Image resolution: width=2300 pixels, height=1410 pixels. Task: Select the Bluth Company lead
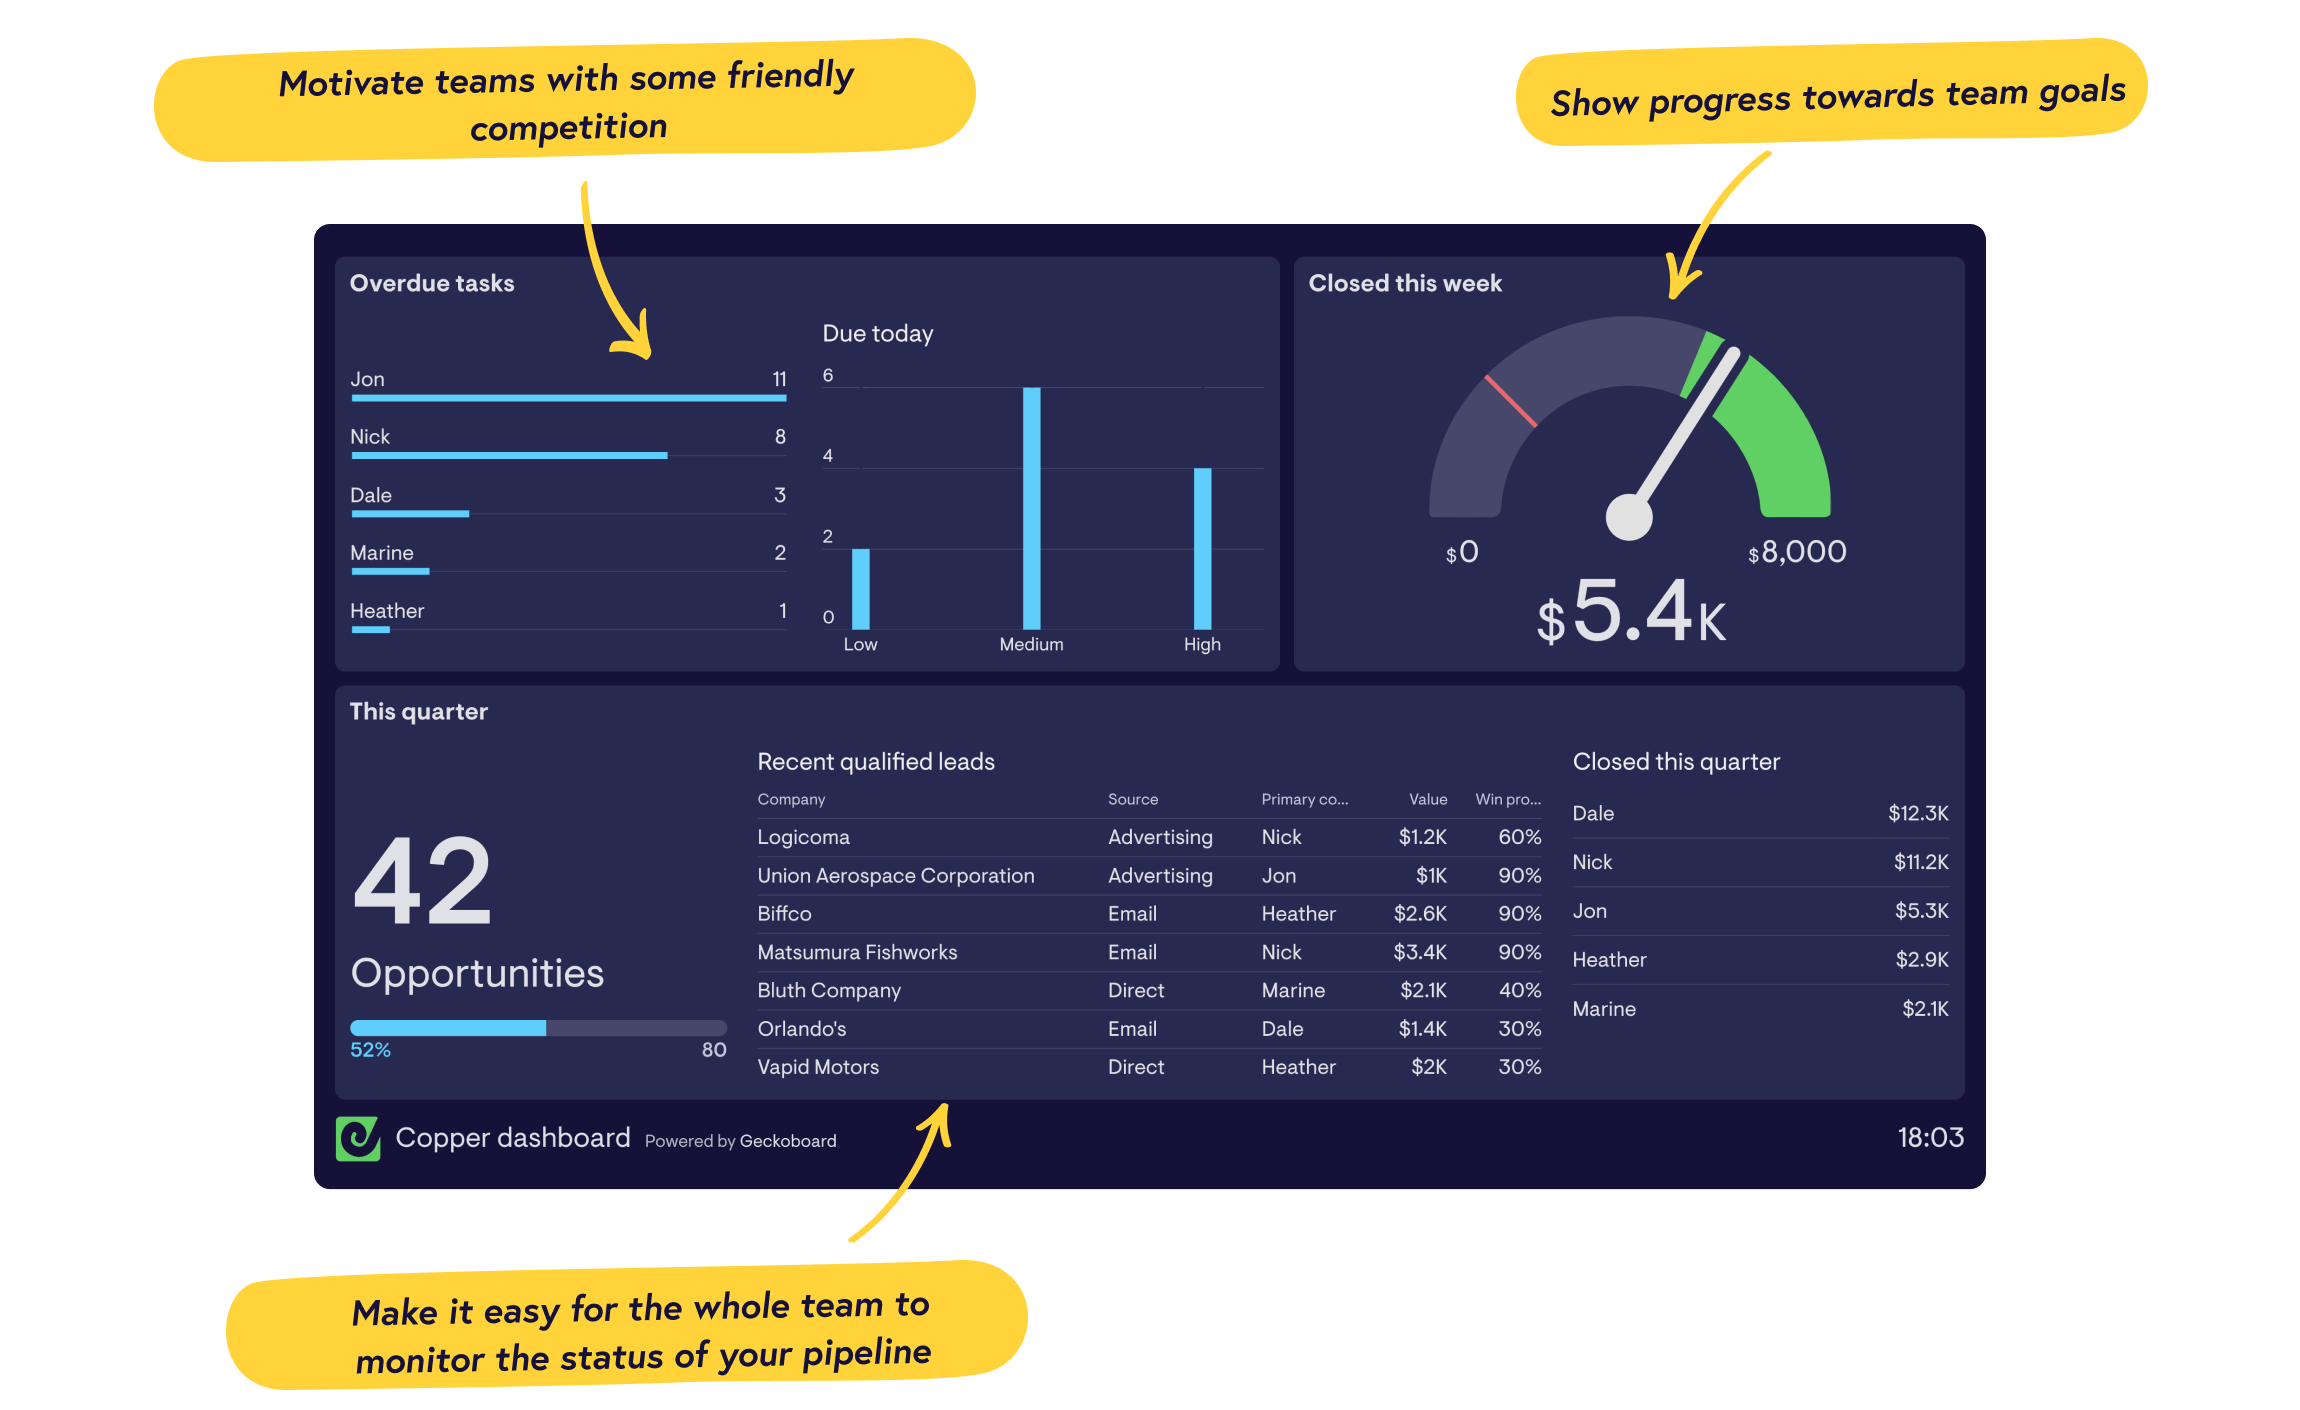(x=1149, y=990)
